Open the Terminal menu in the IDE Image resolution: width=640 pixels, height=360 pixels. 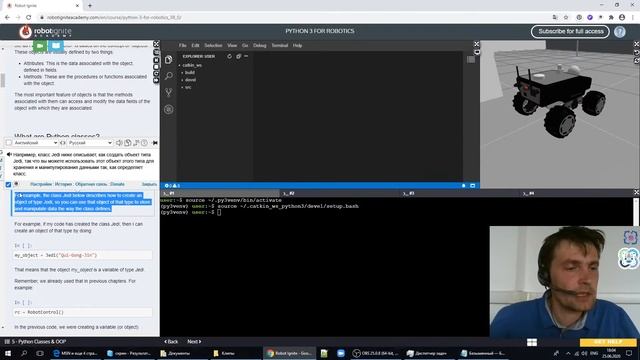(280, 45)
